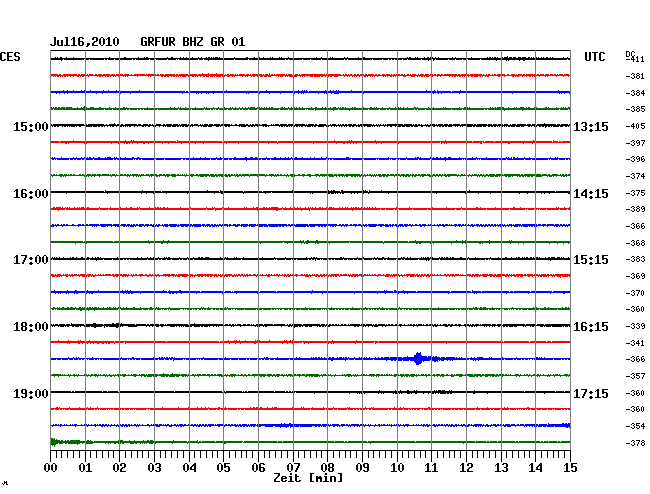This screenshot has height=494, width=650.
Task: Select the DC offset value -339
Action: pyautogui.click(x=635, y=326)
